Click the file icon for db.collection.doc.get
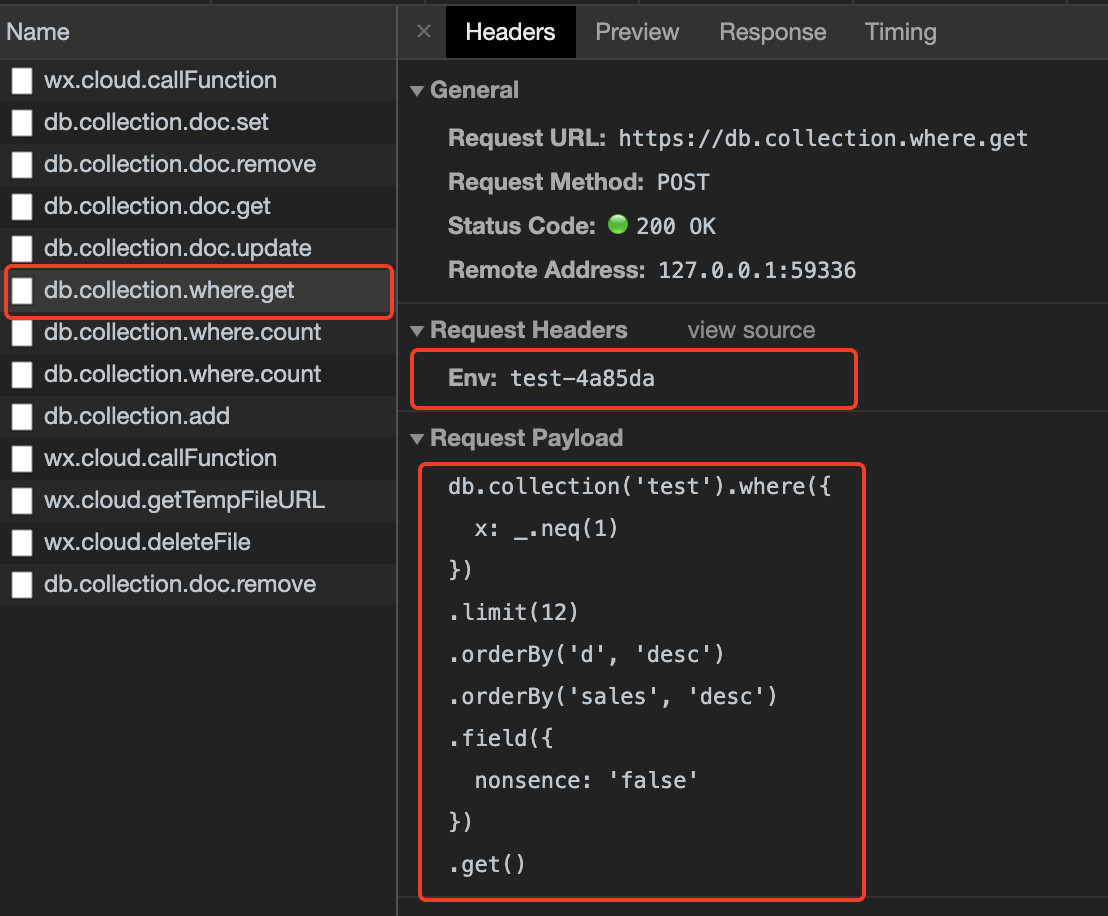This screenshot has width=1108, height=916. [22, 206]
